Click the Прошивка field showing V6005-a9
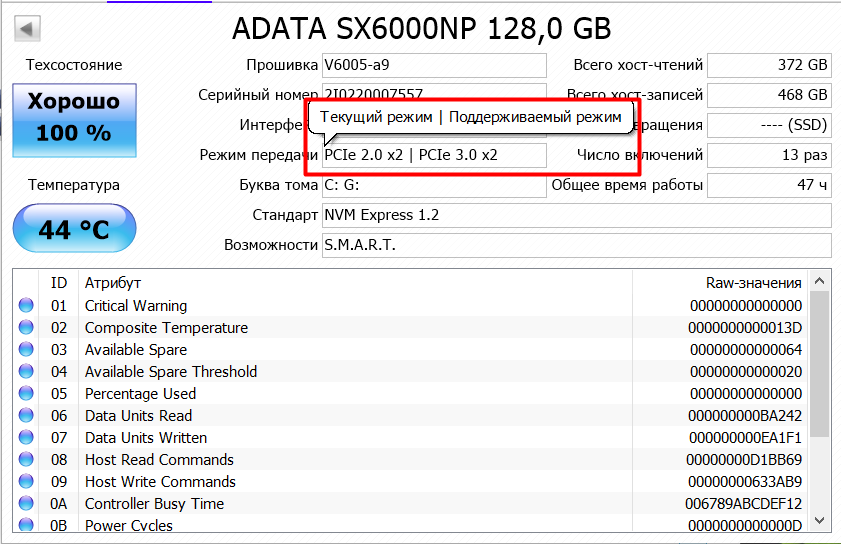 (434, 66)
